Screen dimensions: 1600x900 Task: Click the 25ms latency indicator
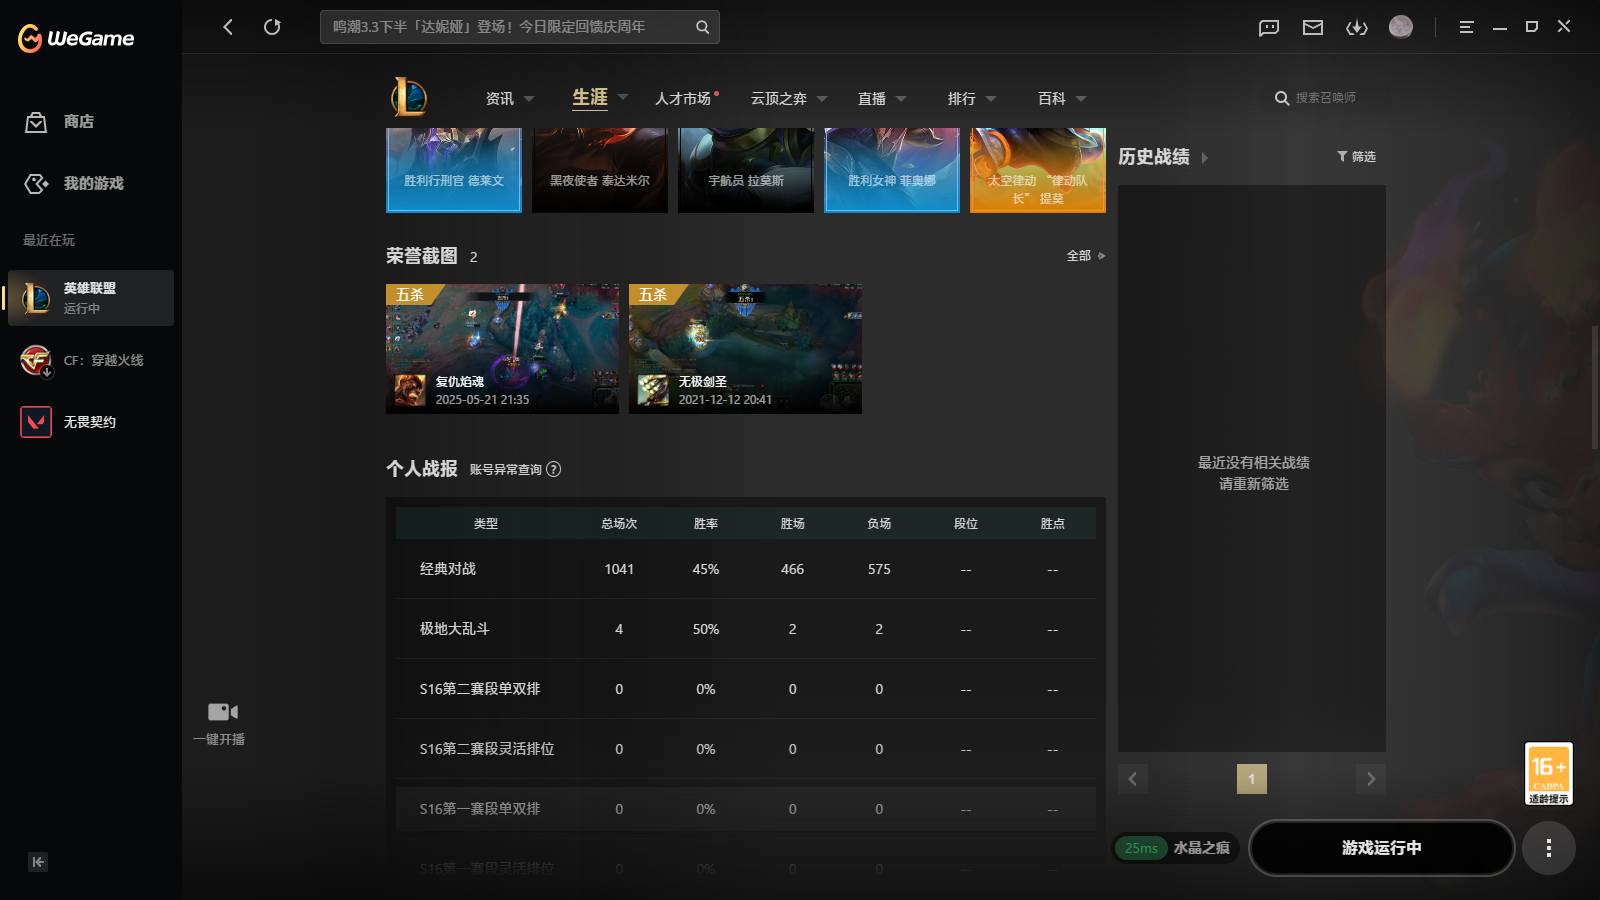coord(1141,848)
